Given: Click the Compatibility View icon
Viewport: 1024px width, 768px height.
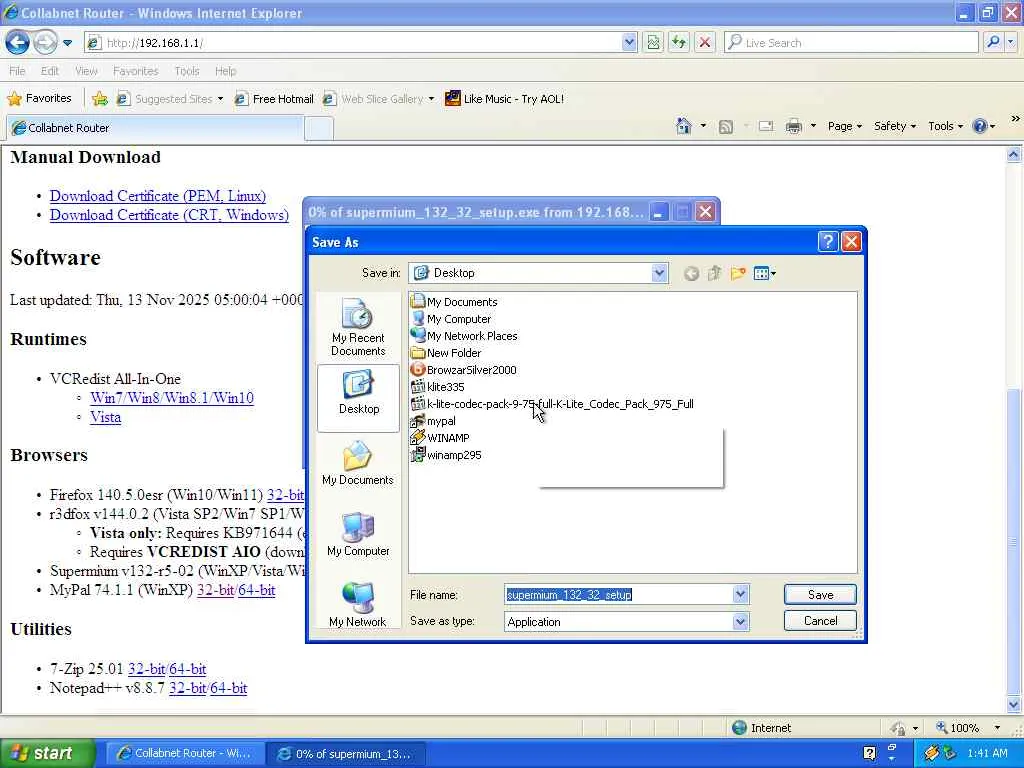Looking at the screenshot, I should click(653, 43).
